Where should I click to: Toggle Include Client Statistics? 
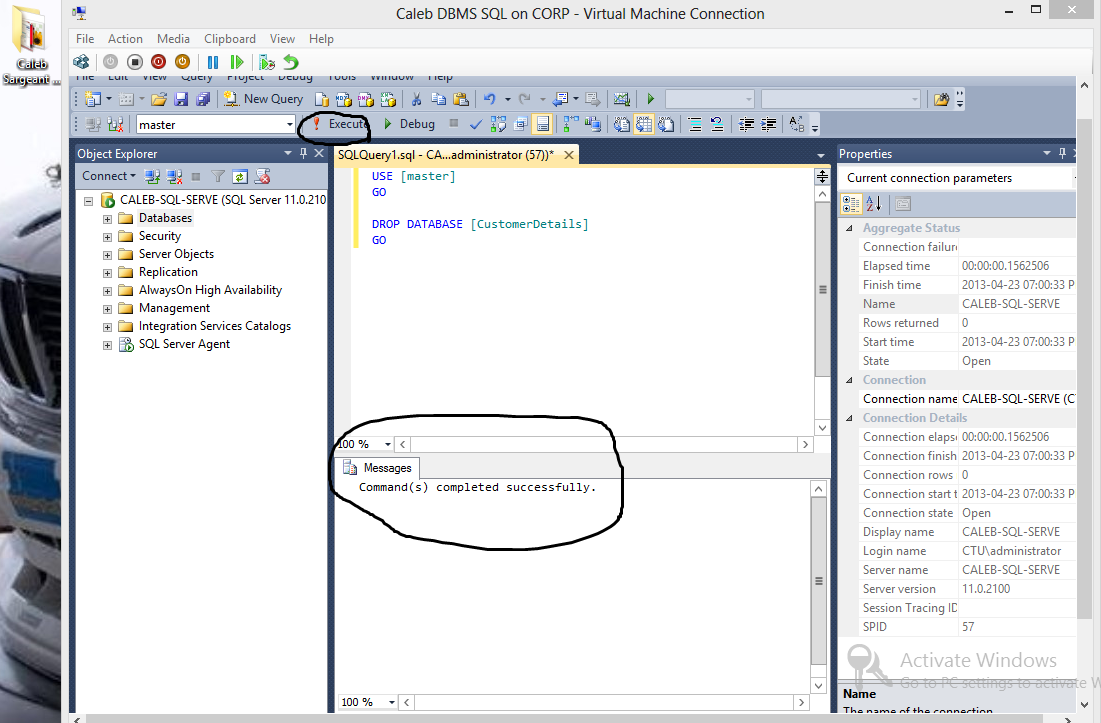tap(593, 124)
